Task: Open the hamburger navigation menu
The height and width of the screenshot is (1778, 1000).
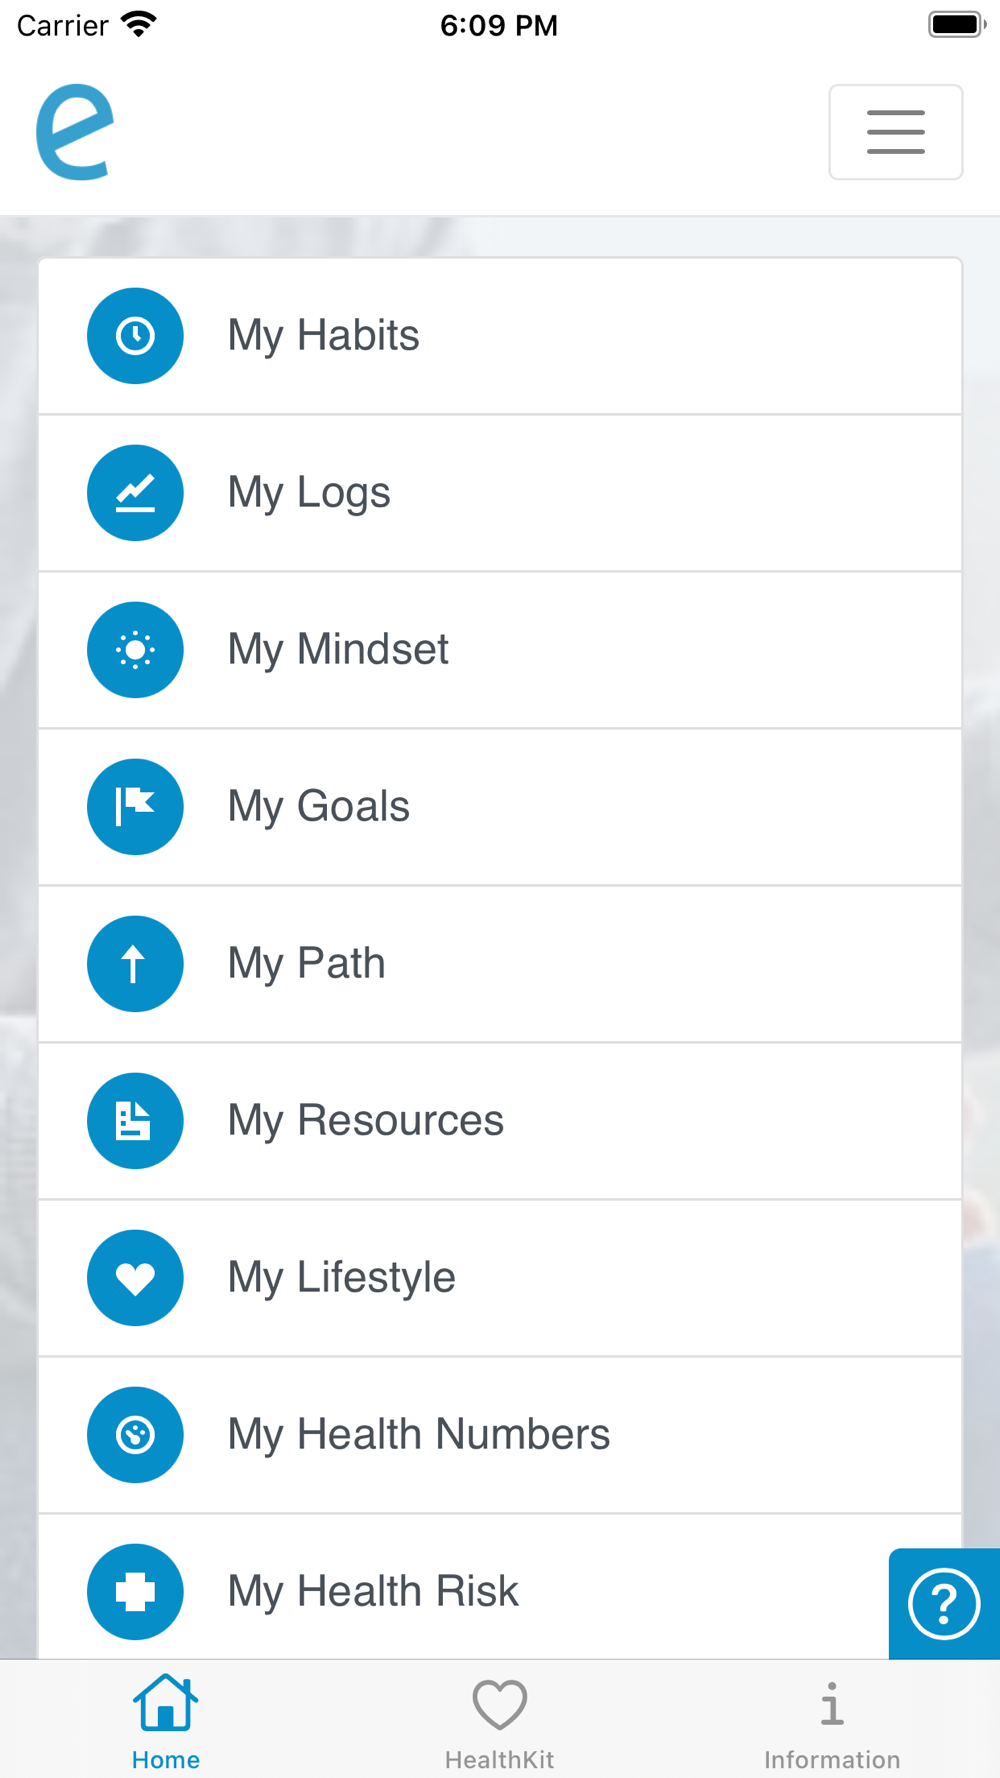Action: click(x=895, y=132)
